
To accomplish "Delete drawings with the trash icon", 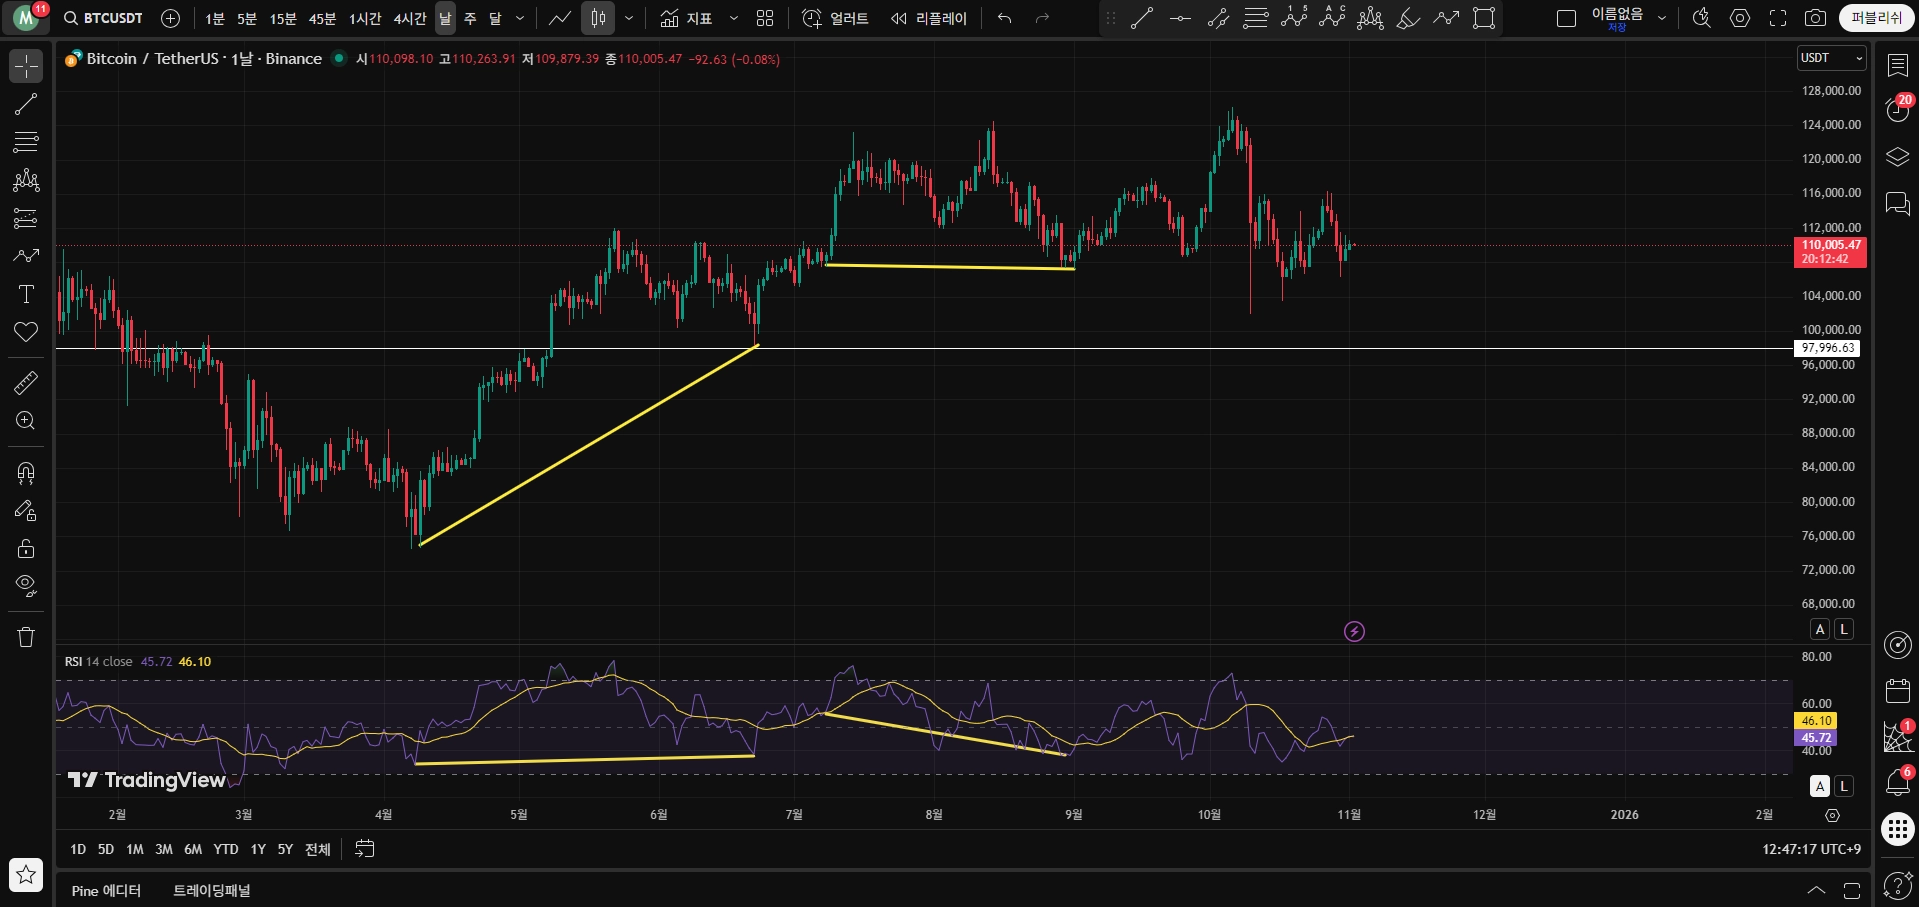I will coord(26,637).
